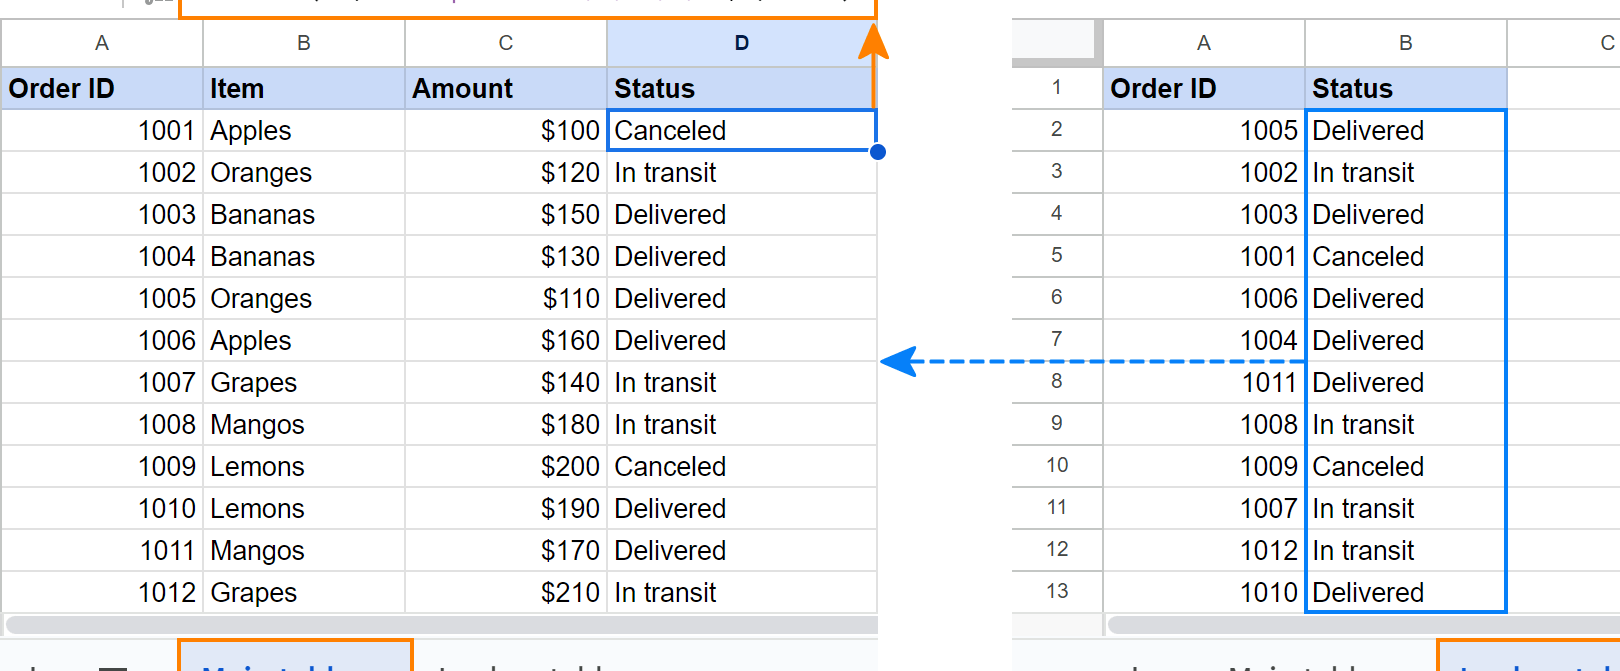Click the right sheet horizontal scrollbar
This screenshot has height=671, width=1620.
tap(1360, 625)
